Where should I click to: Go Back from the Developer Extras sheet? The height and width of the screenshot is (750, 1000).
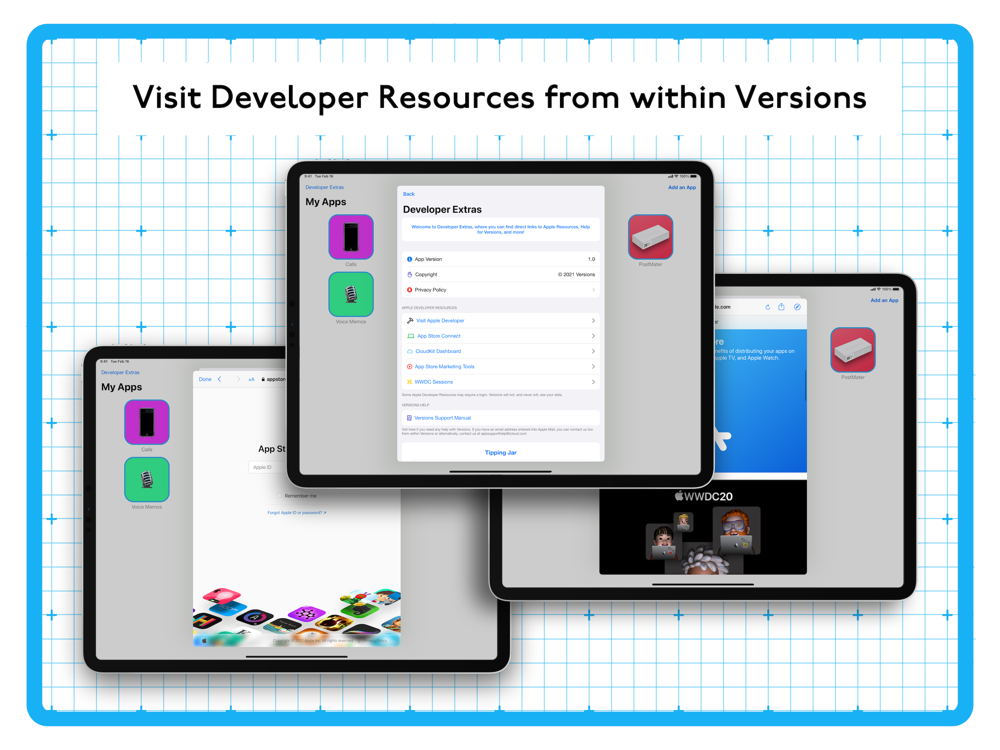click(x=409, y=194)
